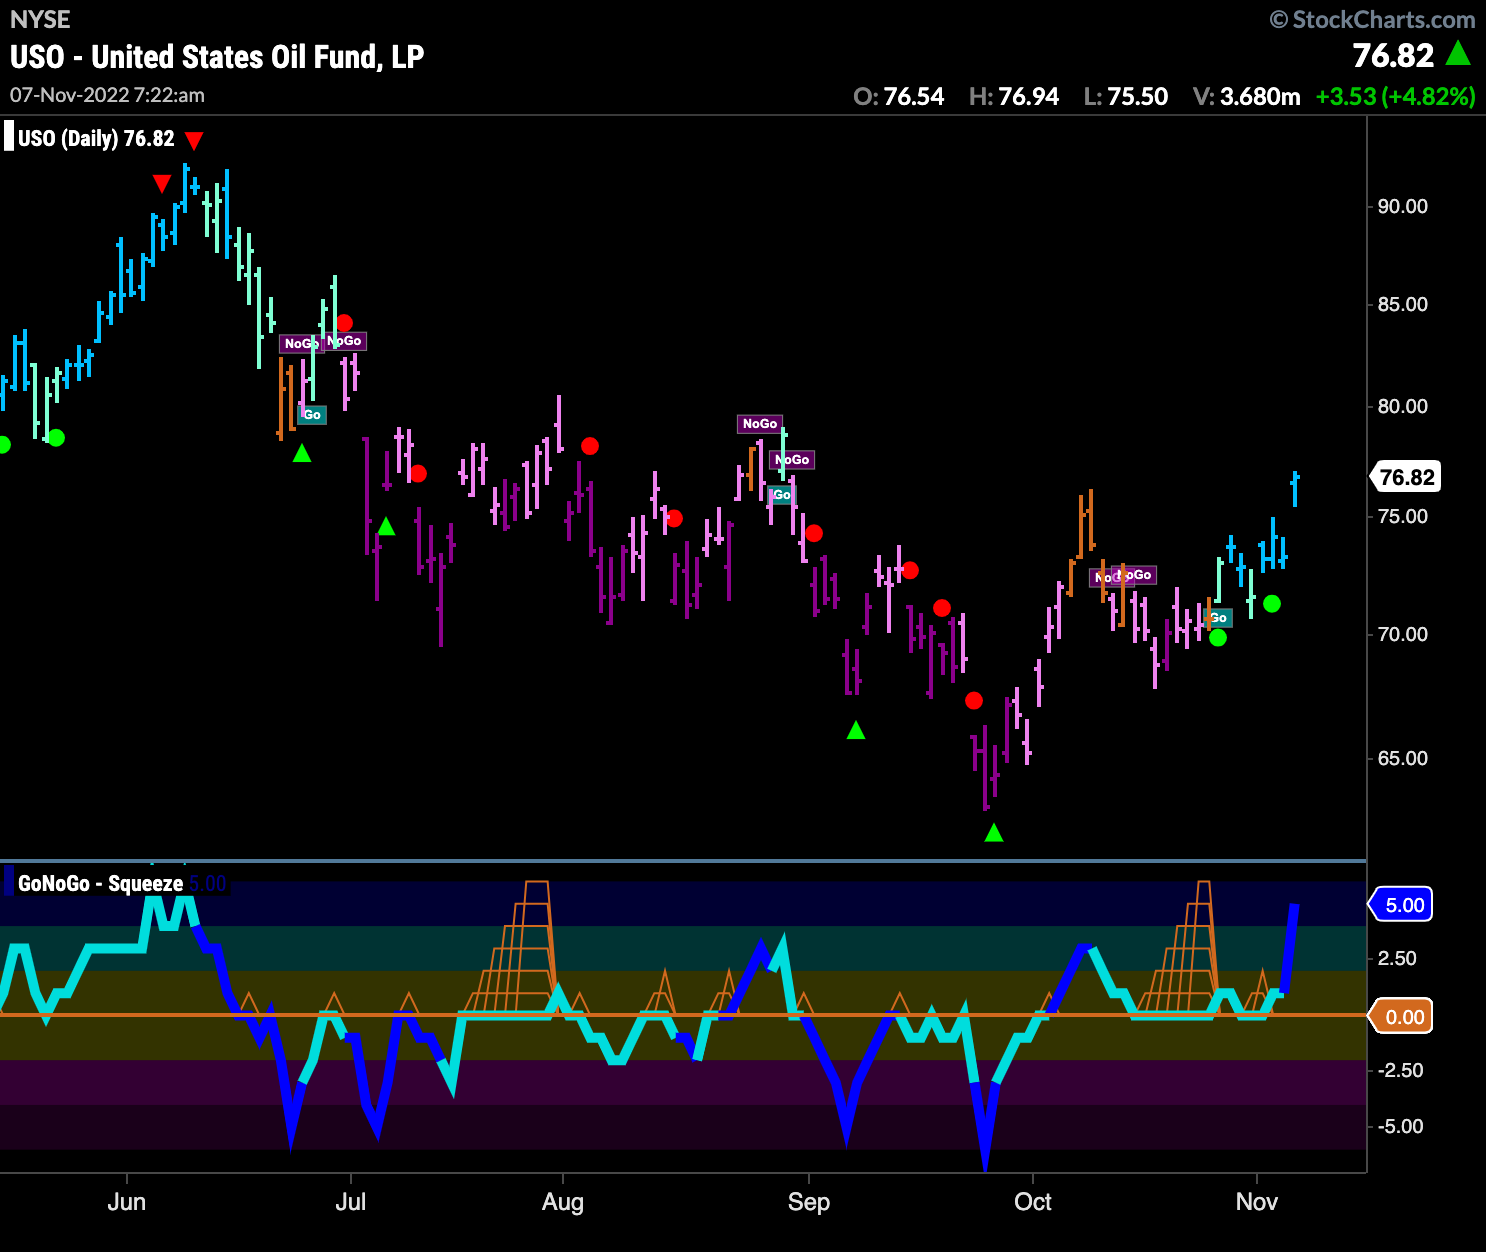Click the green up-triangle at the late September low
Viewport: 1486px width, 1252px height.
[x=994, y=832]
